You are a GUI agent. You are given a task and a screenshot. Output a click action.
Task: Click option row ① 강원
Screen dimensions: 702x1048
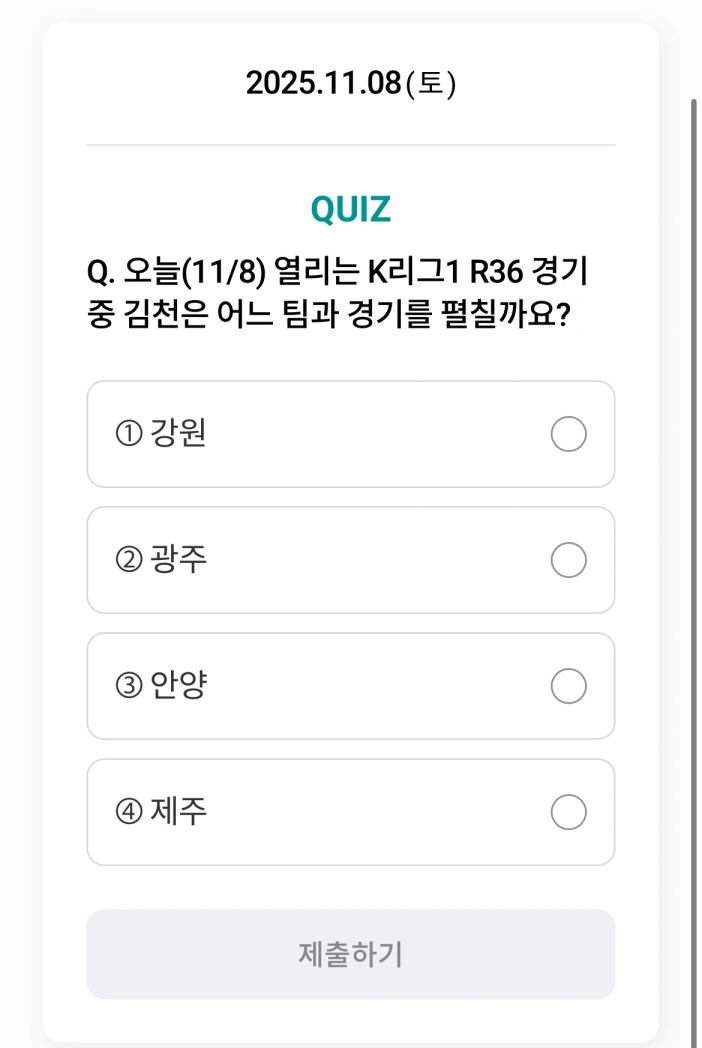pos(350,434)
